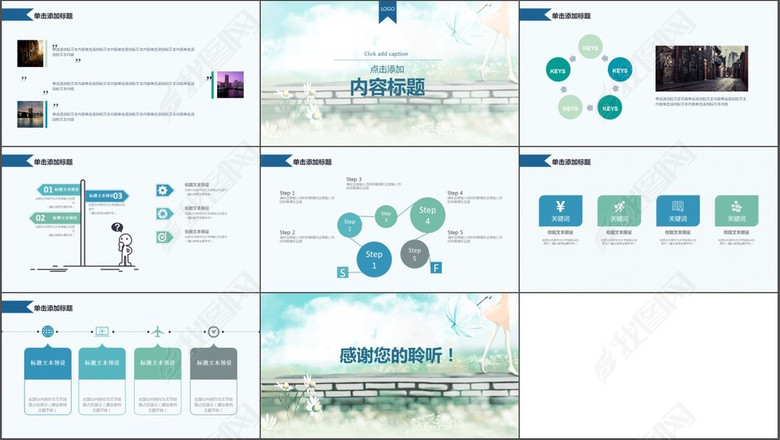This screenshot has height=440, width=780.
Task: Click the dark alley photo
Action: tap(30, 53)
